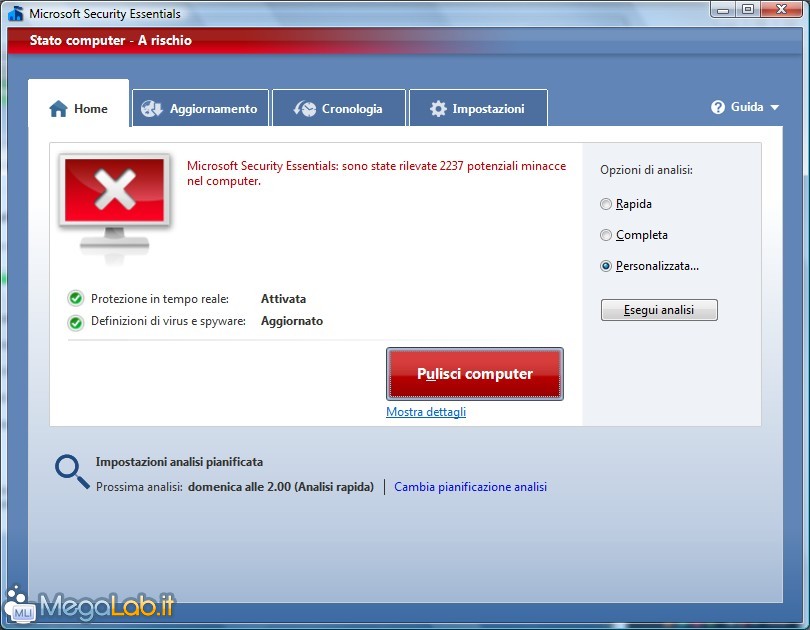Click Cambia pianificazione analisi link
The height and width of the screenshot is (630, 810).
coord(471,487)
